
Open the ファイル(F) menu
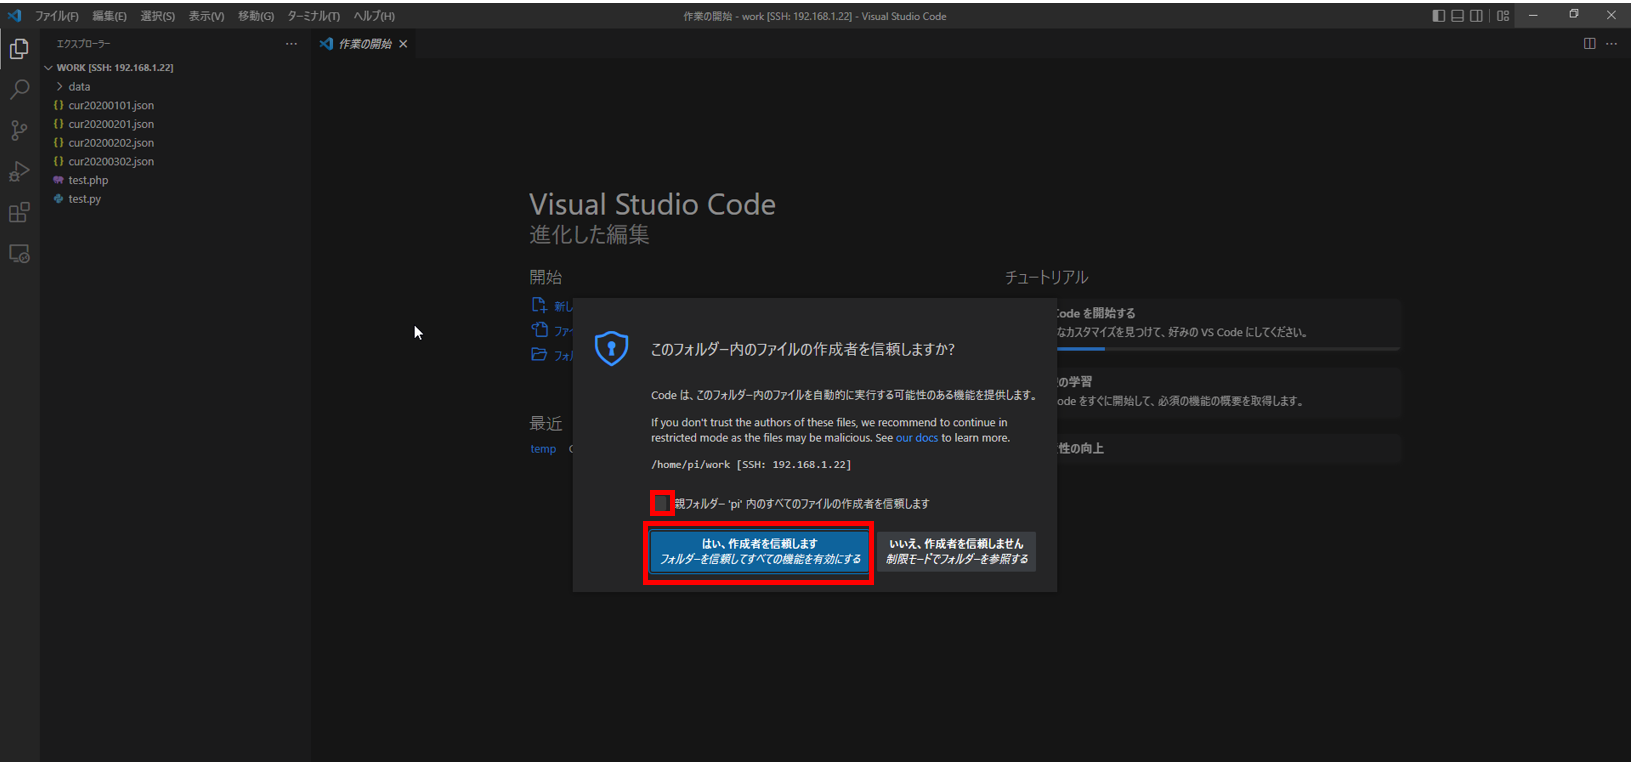pyautogui.click(x=57, y=16)
